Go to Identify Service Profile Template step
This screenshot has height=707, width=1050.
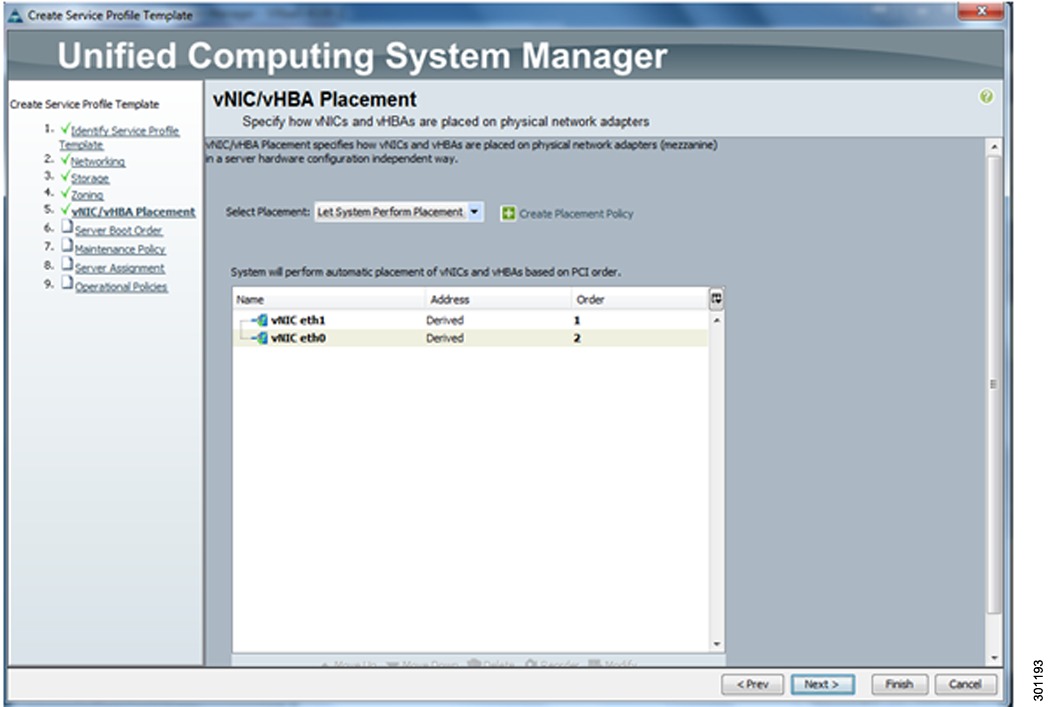click(x=119, y=137)
